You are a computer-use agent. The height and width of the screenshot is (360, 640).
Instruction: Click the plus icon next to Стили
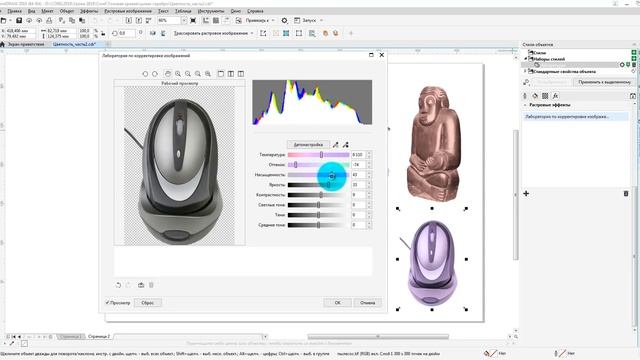pyautogui.click(x=634, y=53)
